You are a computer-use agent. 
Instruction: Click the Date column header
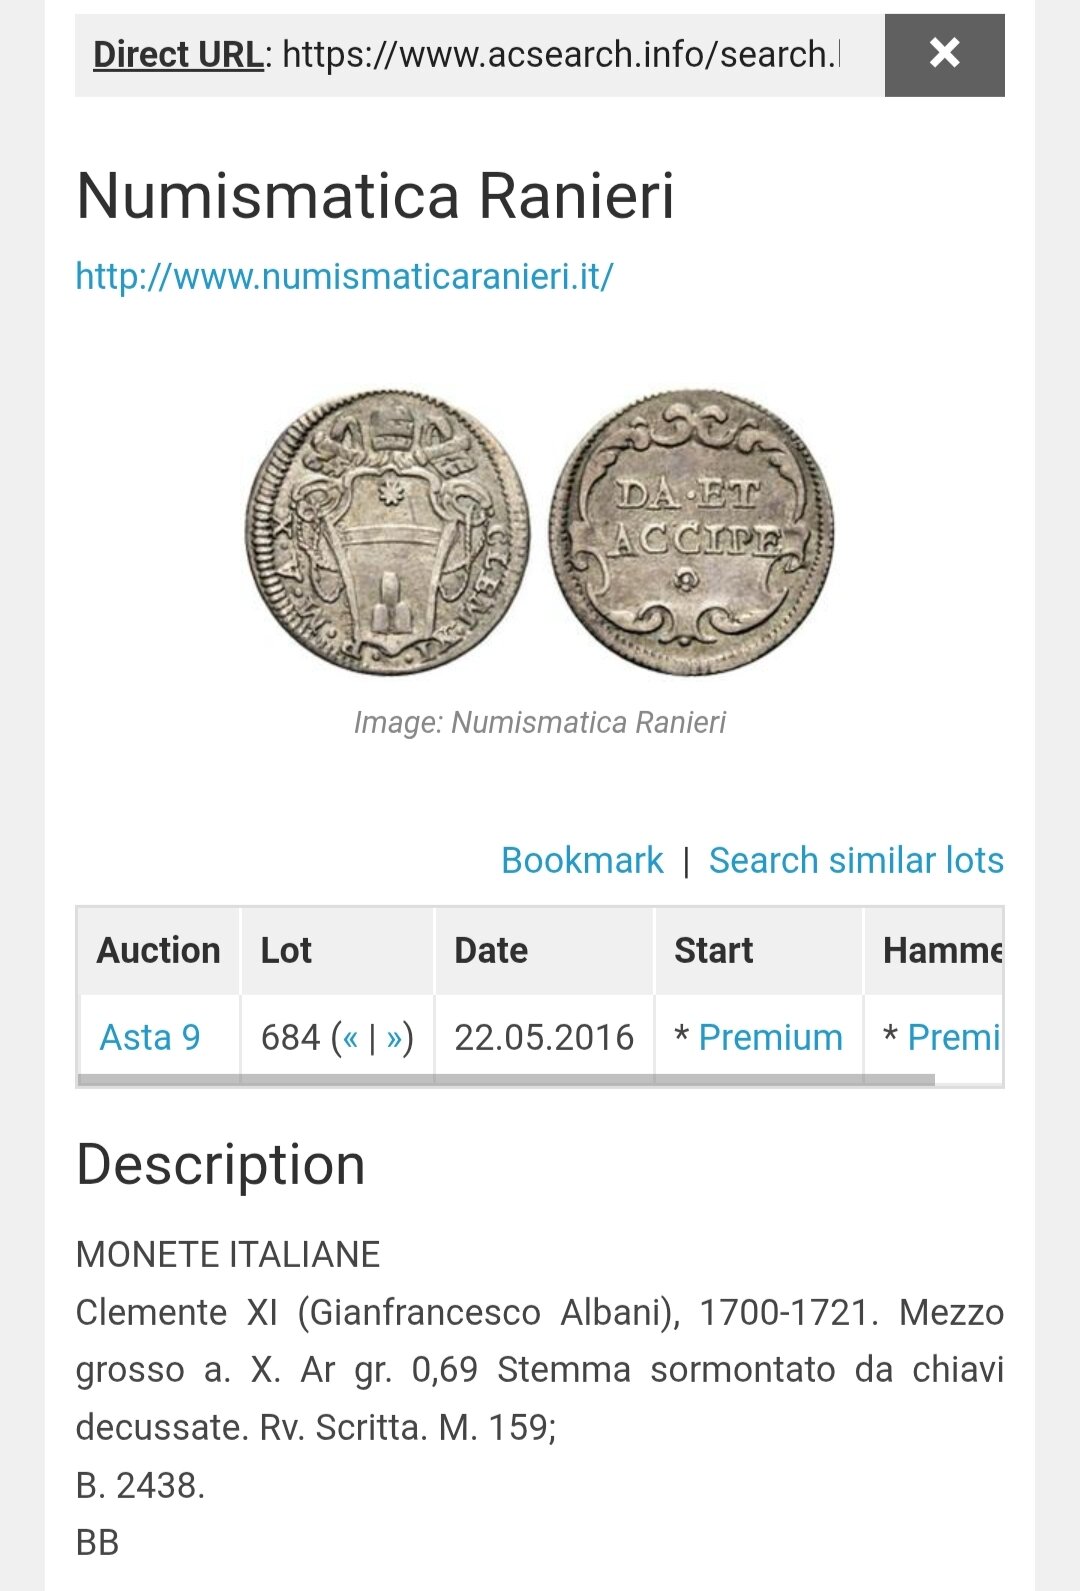491,950
